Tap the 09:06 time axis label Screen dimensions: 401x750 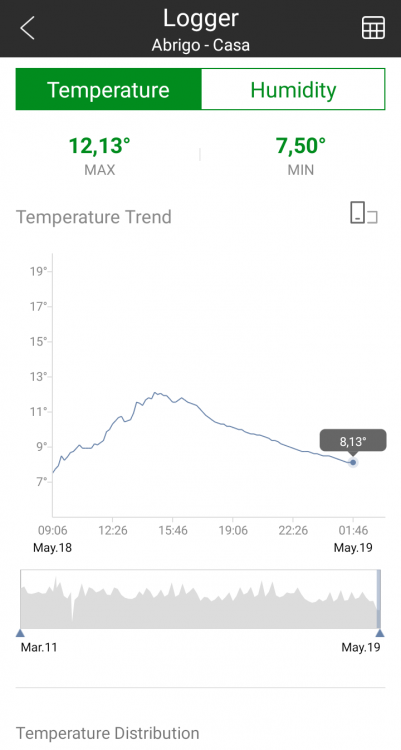pyautogui.click(x=53, y=530)
